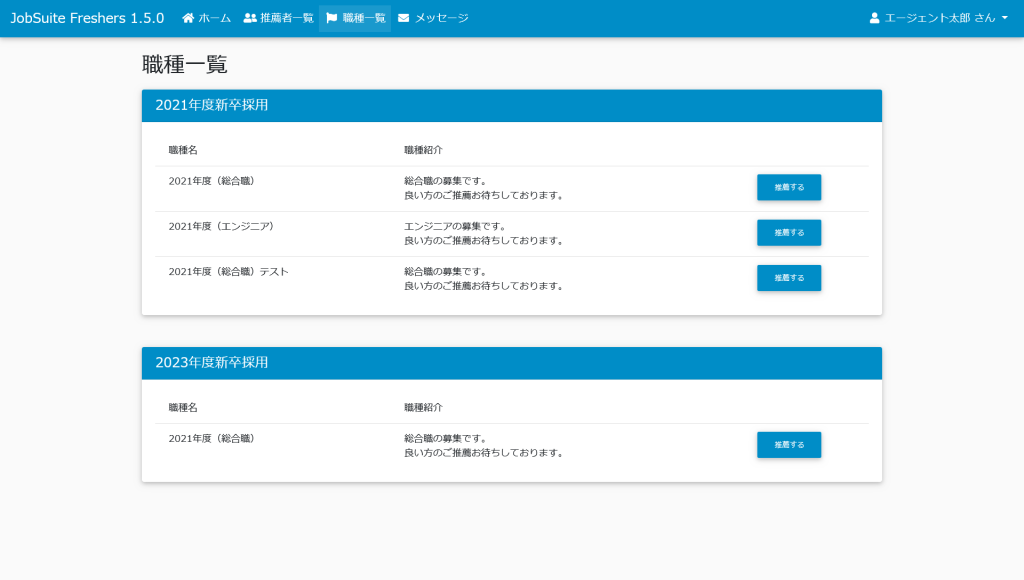
Task: Click the 職種紹介 column header in the first table
Action: (423, 150)
